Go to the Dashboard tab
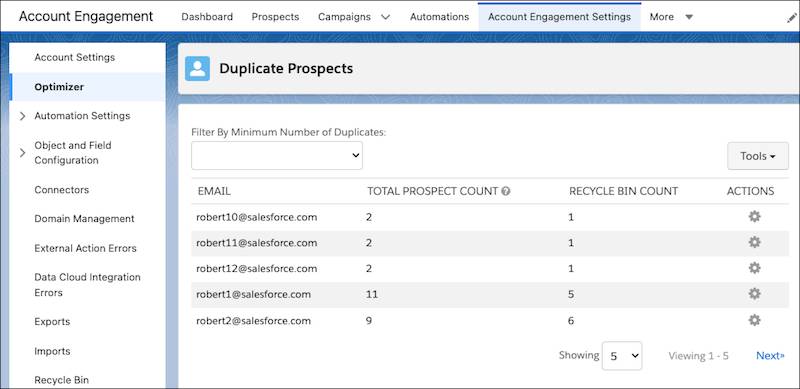 [x=207, y=17]
